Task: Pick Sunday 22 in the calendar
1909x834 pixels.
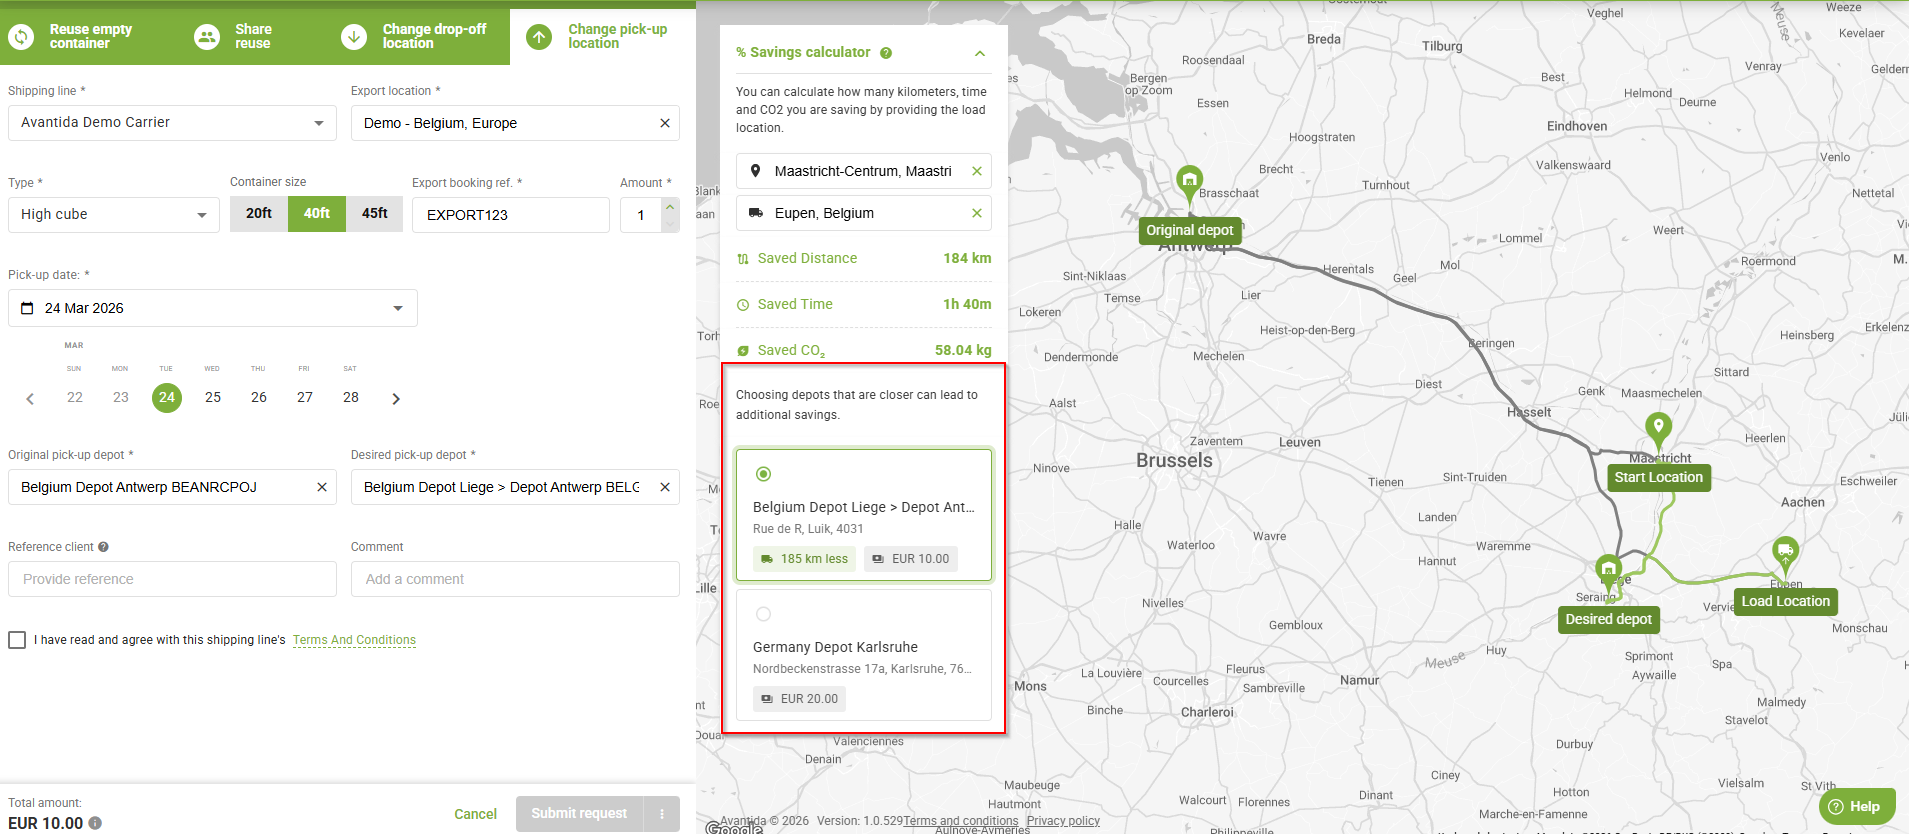Action: click(75, 397)
